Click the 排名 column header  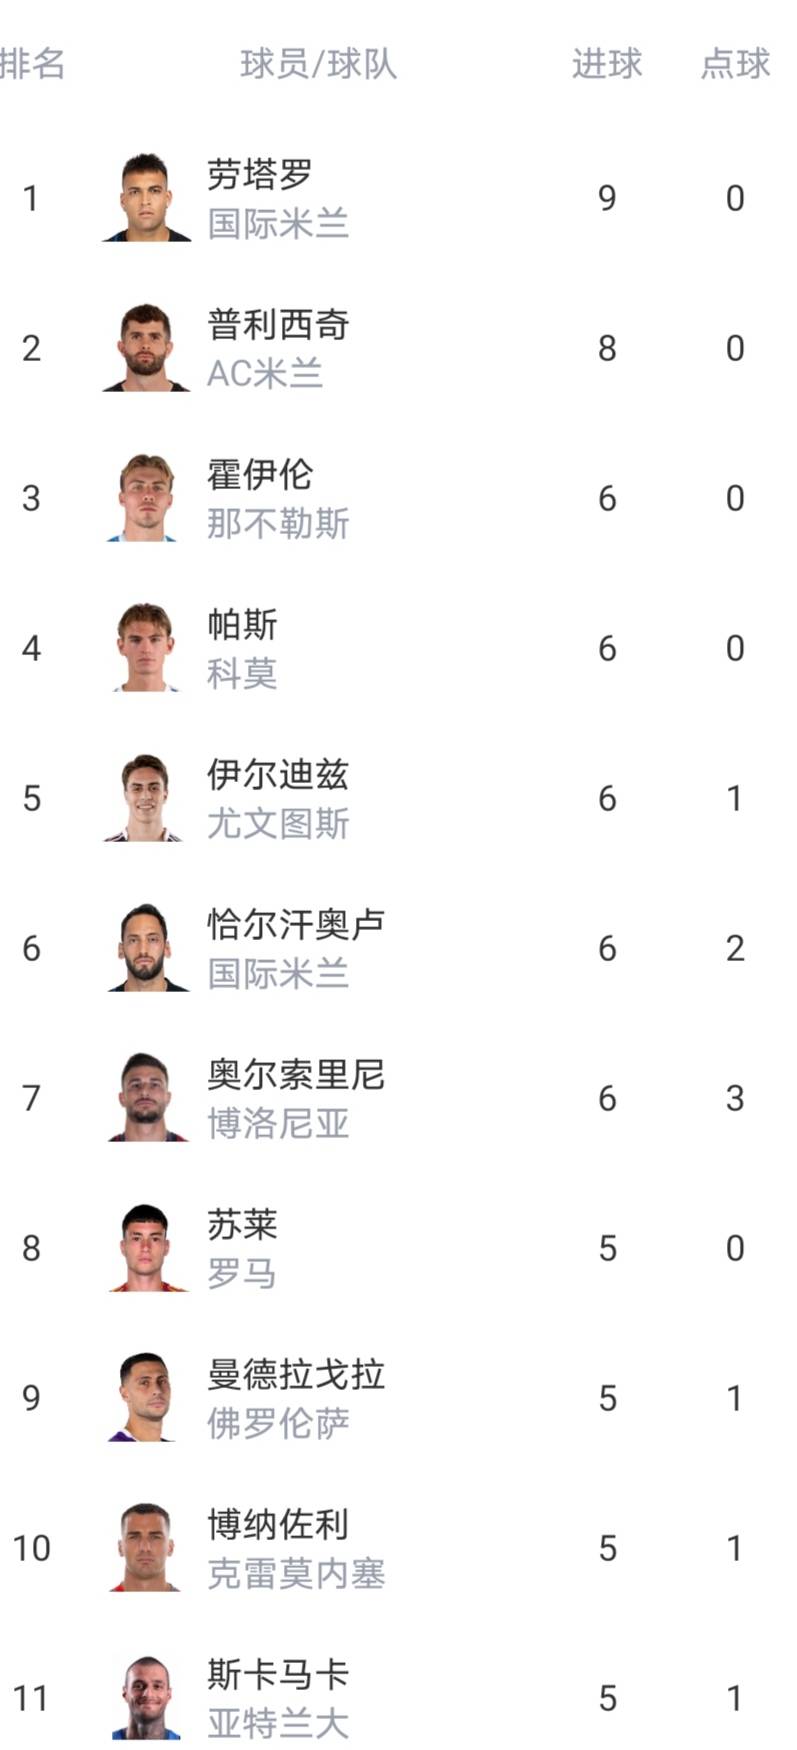click(x=32, y=64)
